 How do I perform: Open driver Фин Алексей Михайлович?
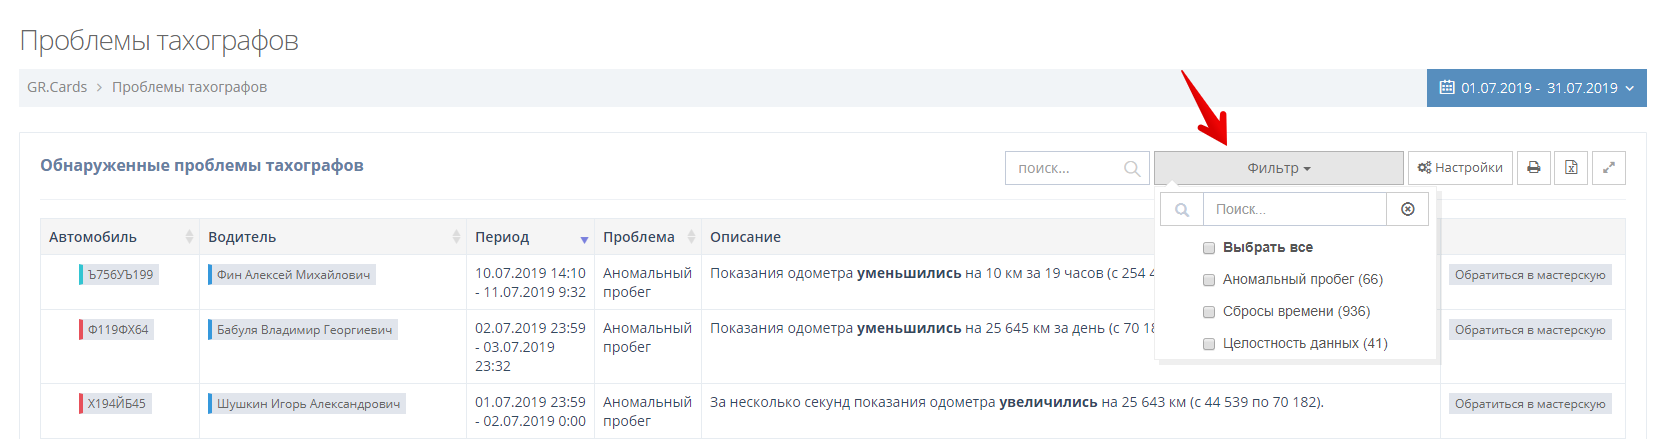click(x=291, y=274)
